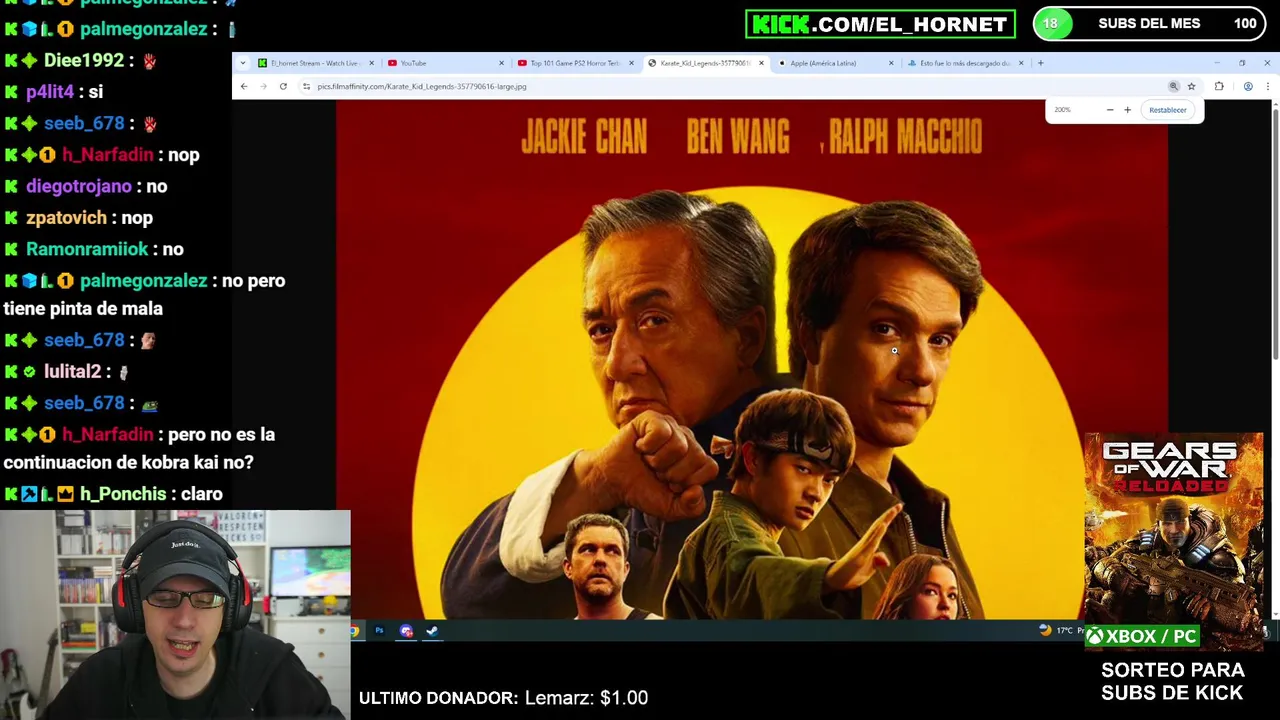The width and height of the screenshot is (1280, 720).
Task: Open the pink circular app in taskbar
Action: (x=406, y=631)
